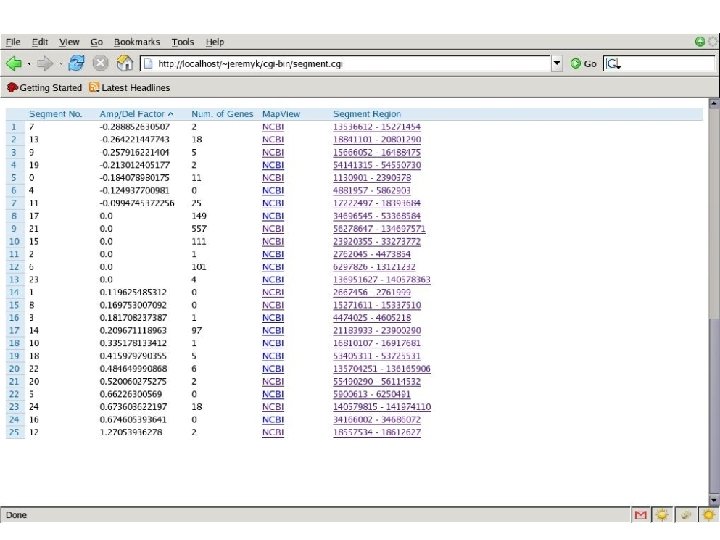720x540 pixels.
Task: Click the sun icon next to Gmail icon
Action: (662, 515)
